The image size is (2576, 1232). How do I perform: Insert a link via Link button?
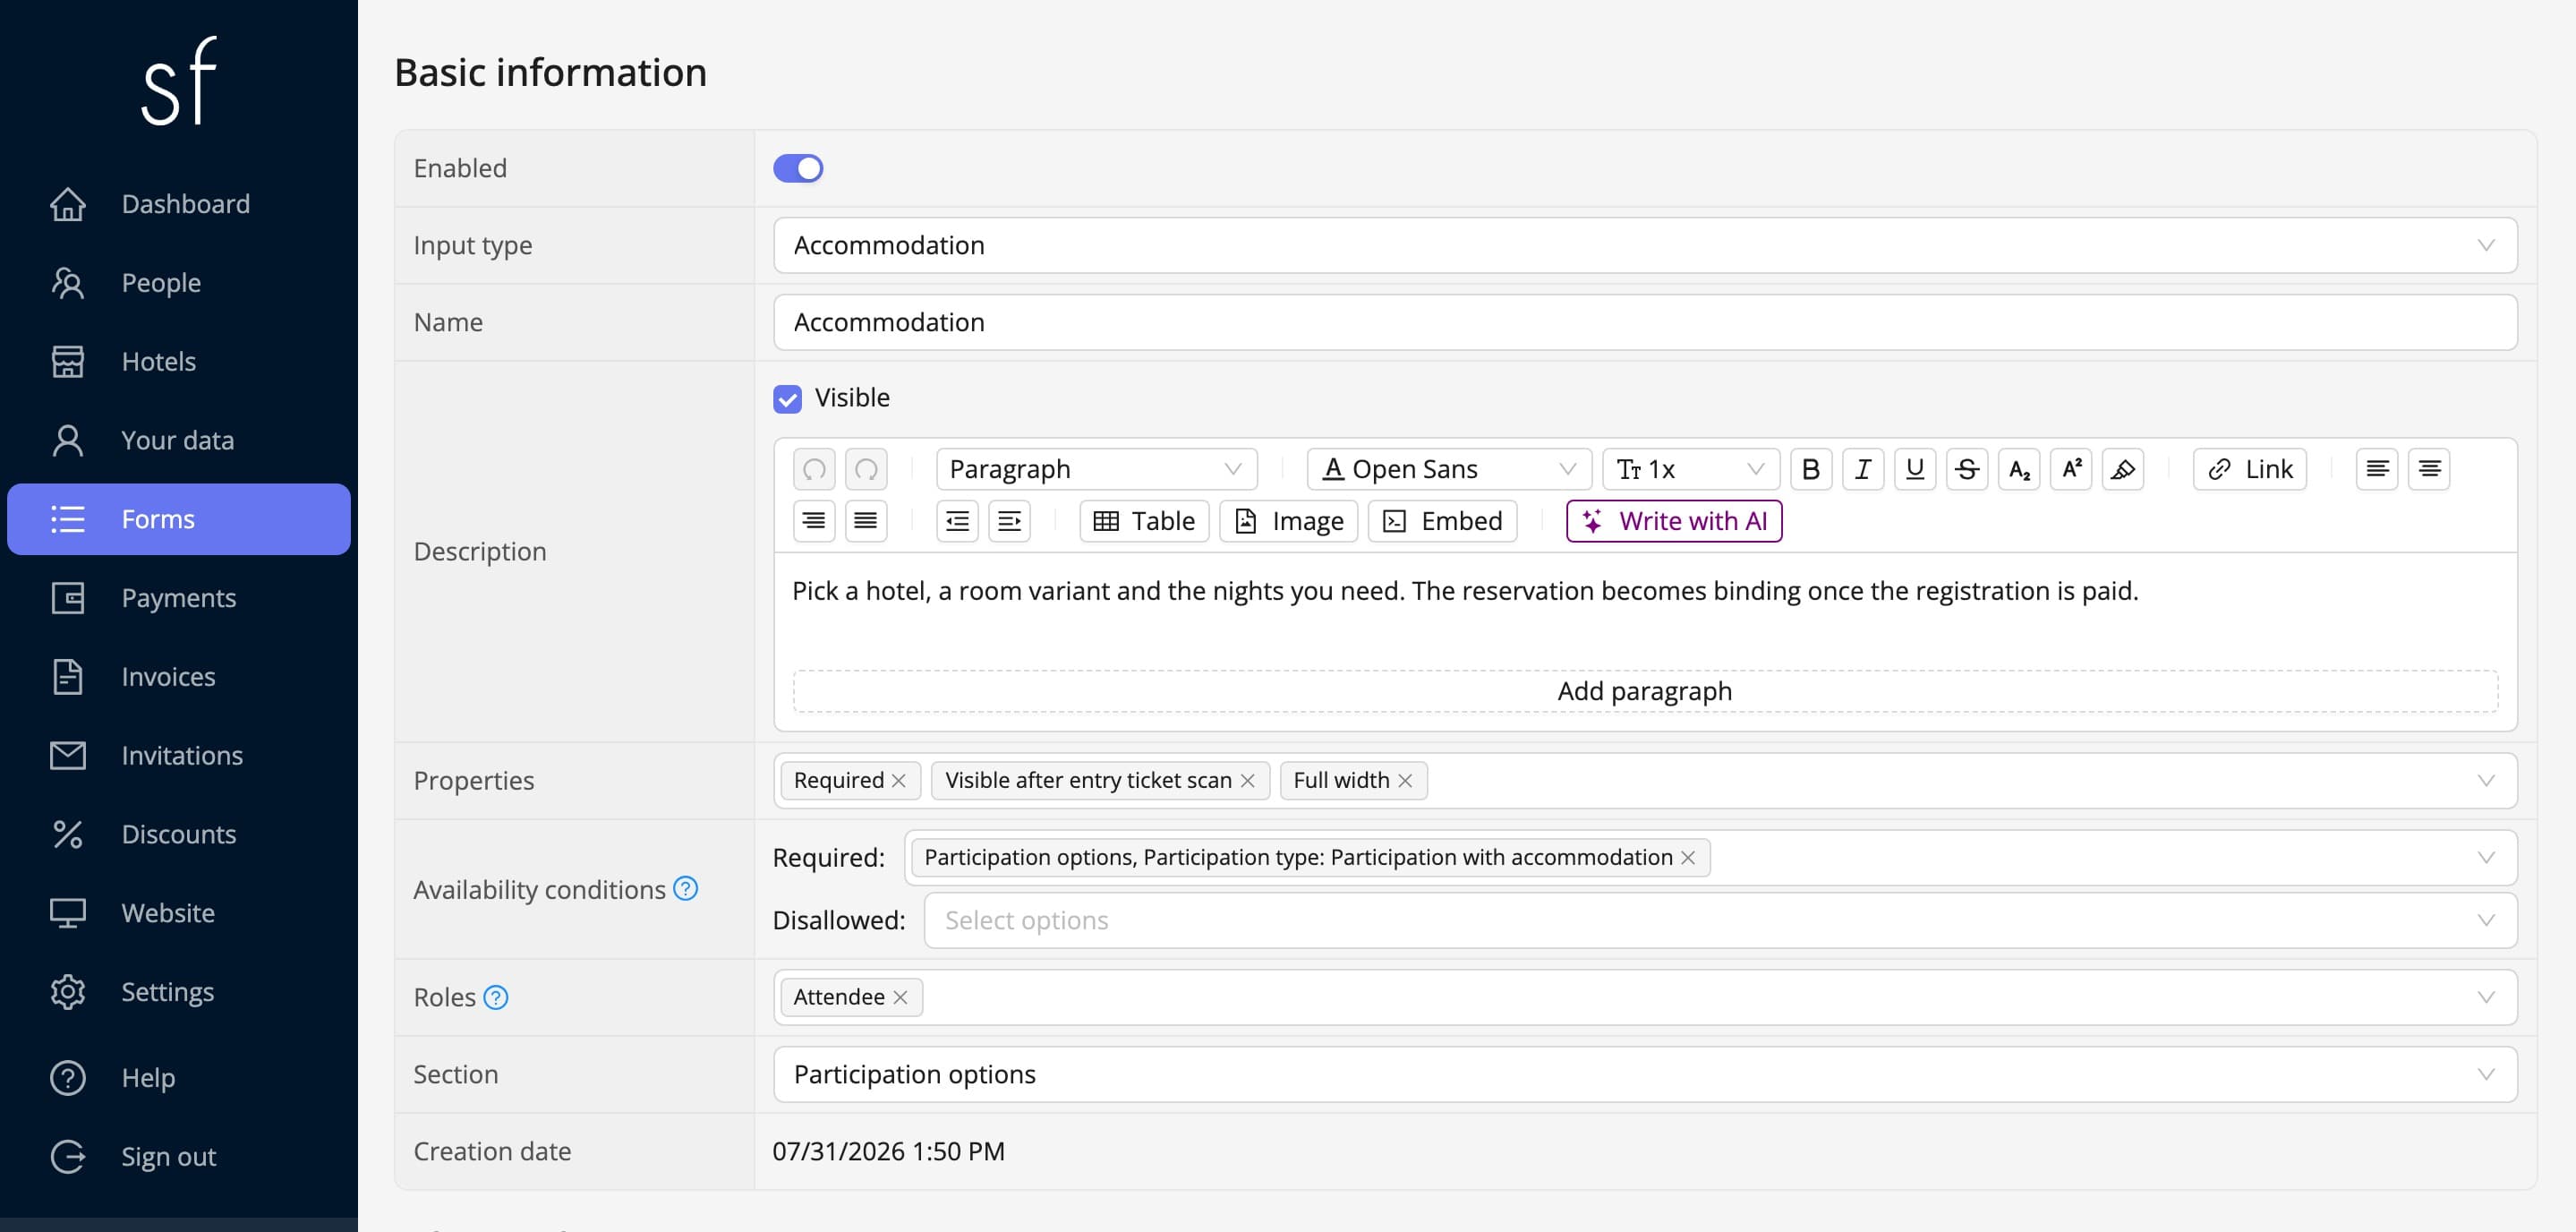(x=2250, y=469)
